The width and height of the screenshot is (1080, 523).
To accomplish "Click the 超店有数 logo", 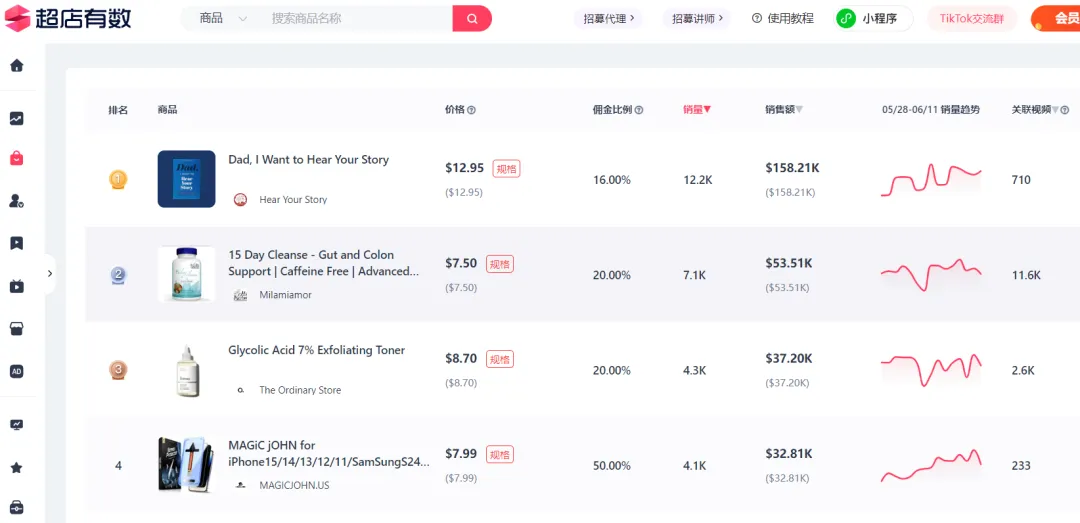I will coord(68,18).
